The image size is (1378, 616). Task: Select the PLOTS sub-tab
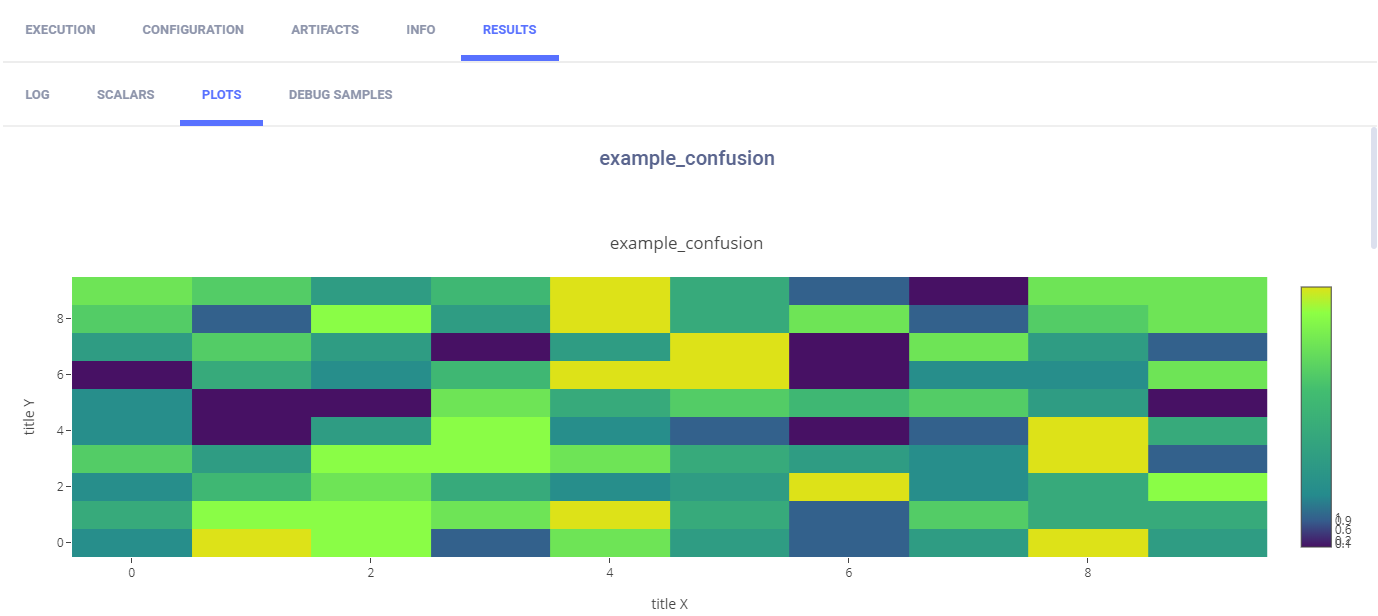(221, 95)
